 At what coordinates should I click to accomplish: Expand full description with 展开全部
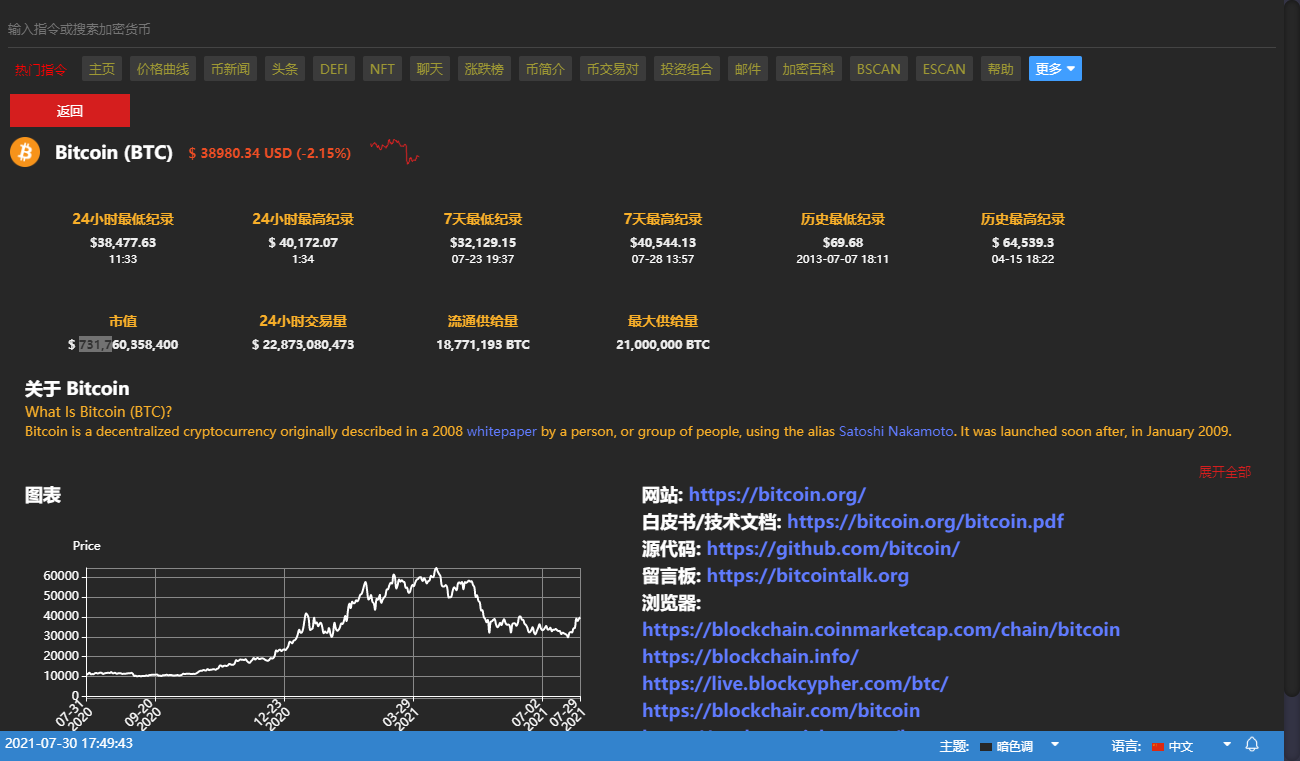pyautogui.click(x=1225, y=472)
